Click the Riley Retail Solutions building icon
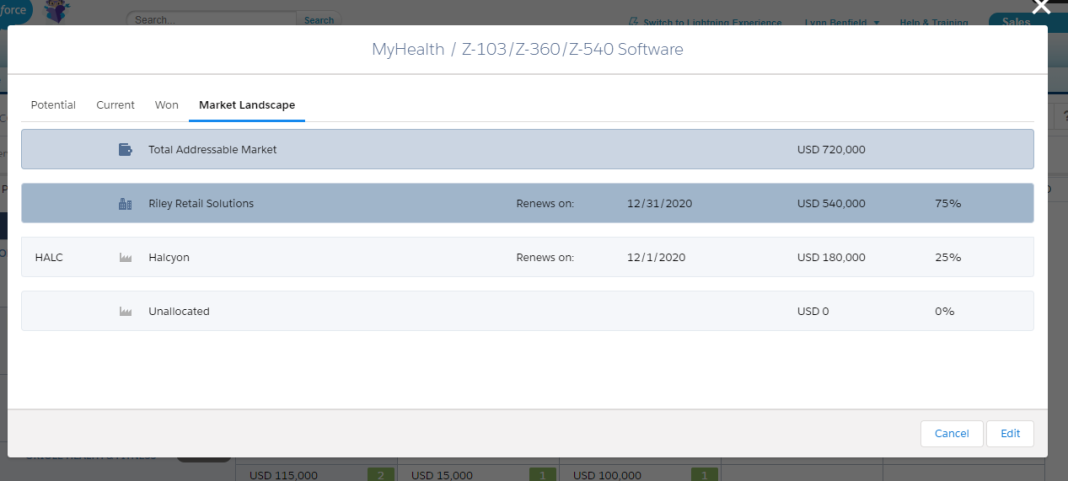This screenshot has width=1068, height=481. tap(125, 203)
